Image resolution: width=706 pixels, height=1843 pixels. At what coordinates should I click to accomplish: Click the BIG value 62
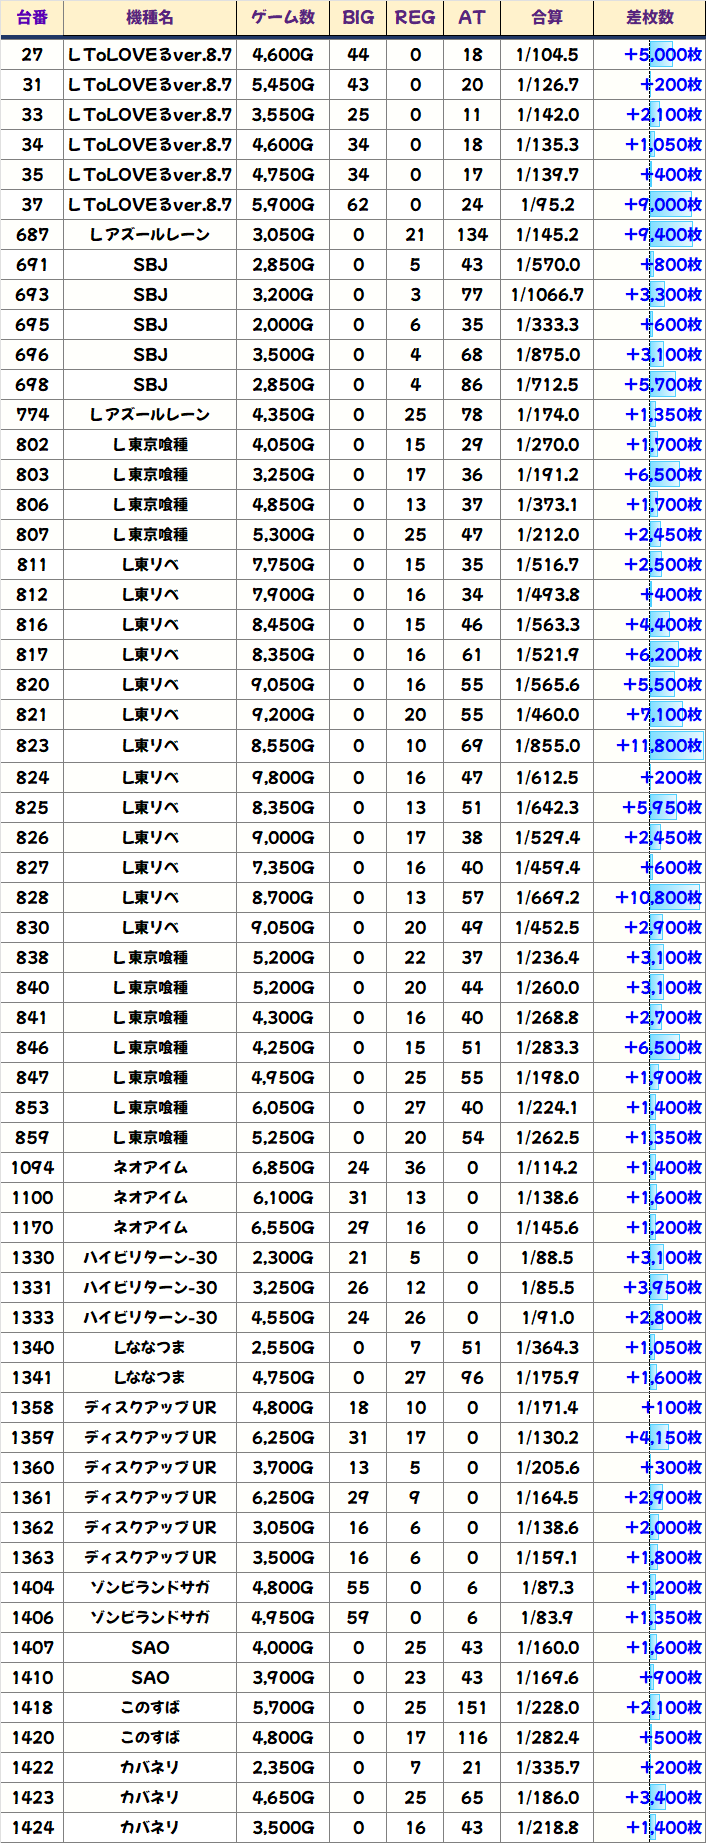click(358, 205)
